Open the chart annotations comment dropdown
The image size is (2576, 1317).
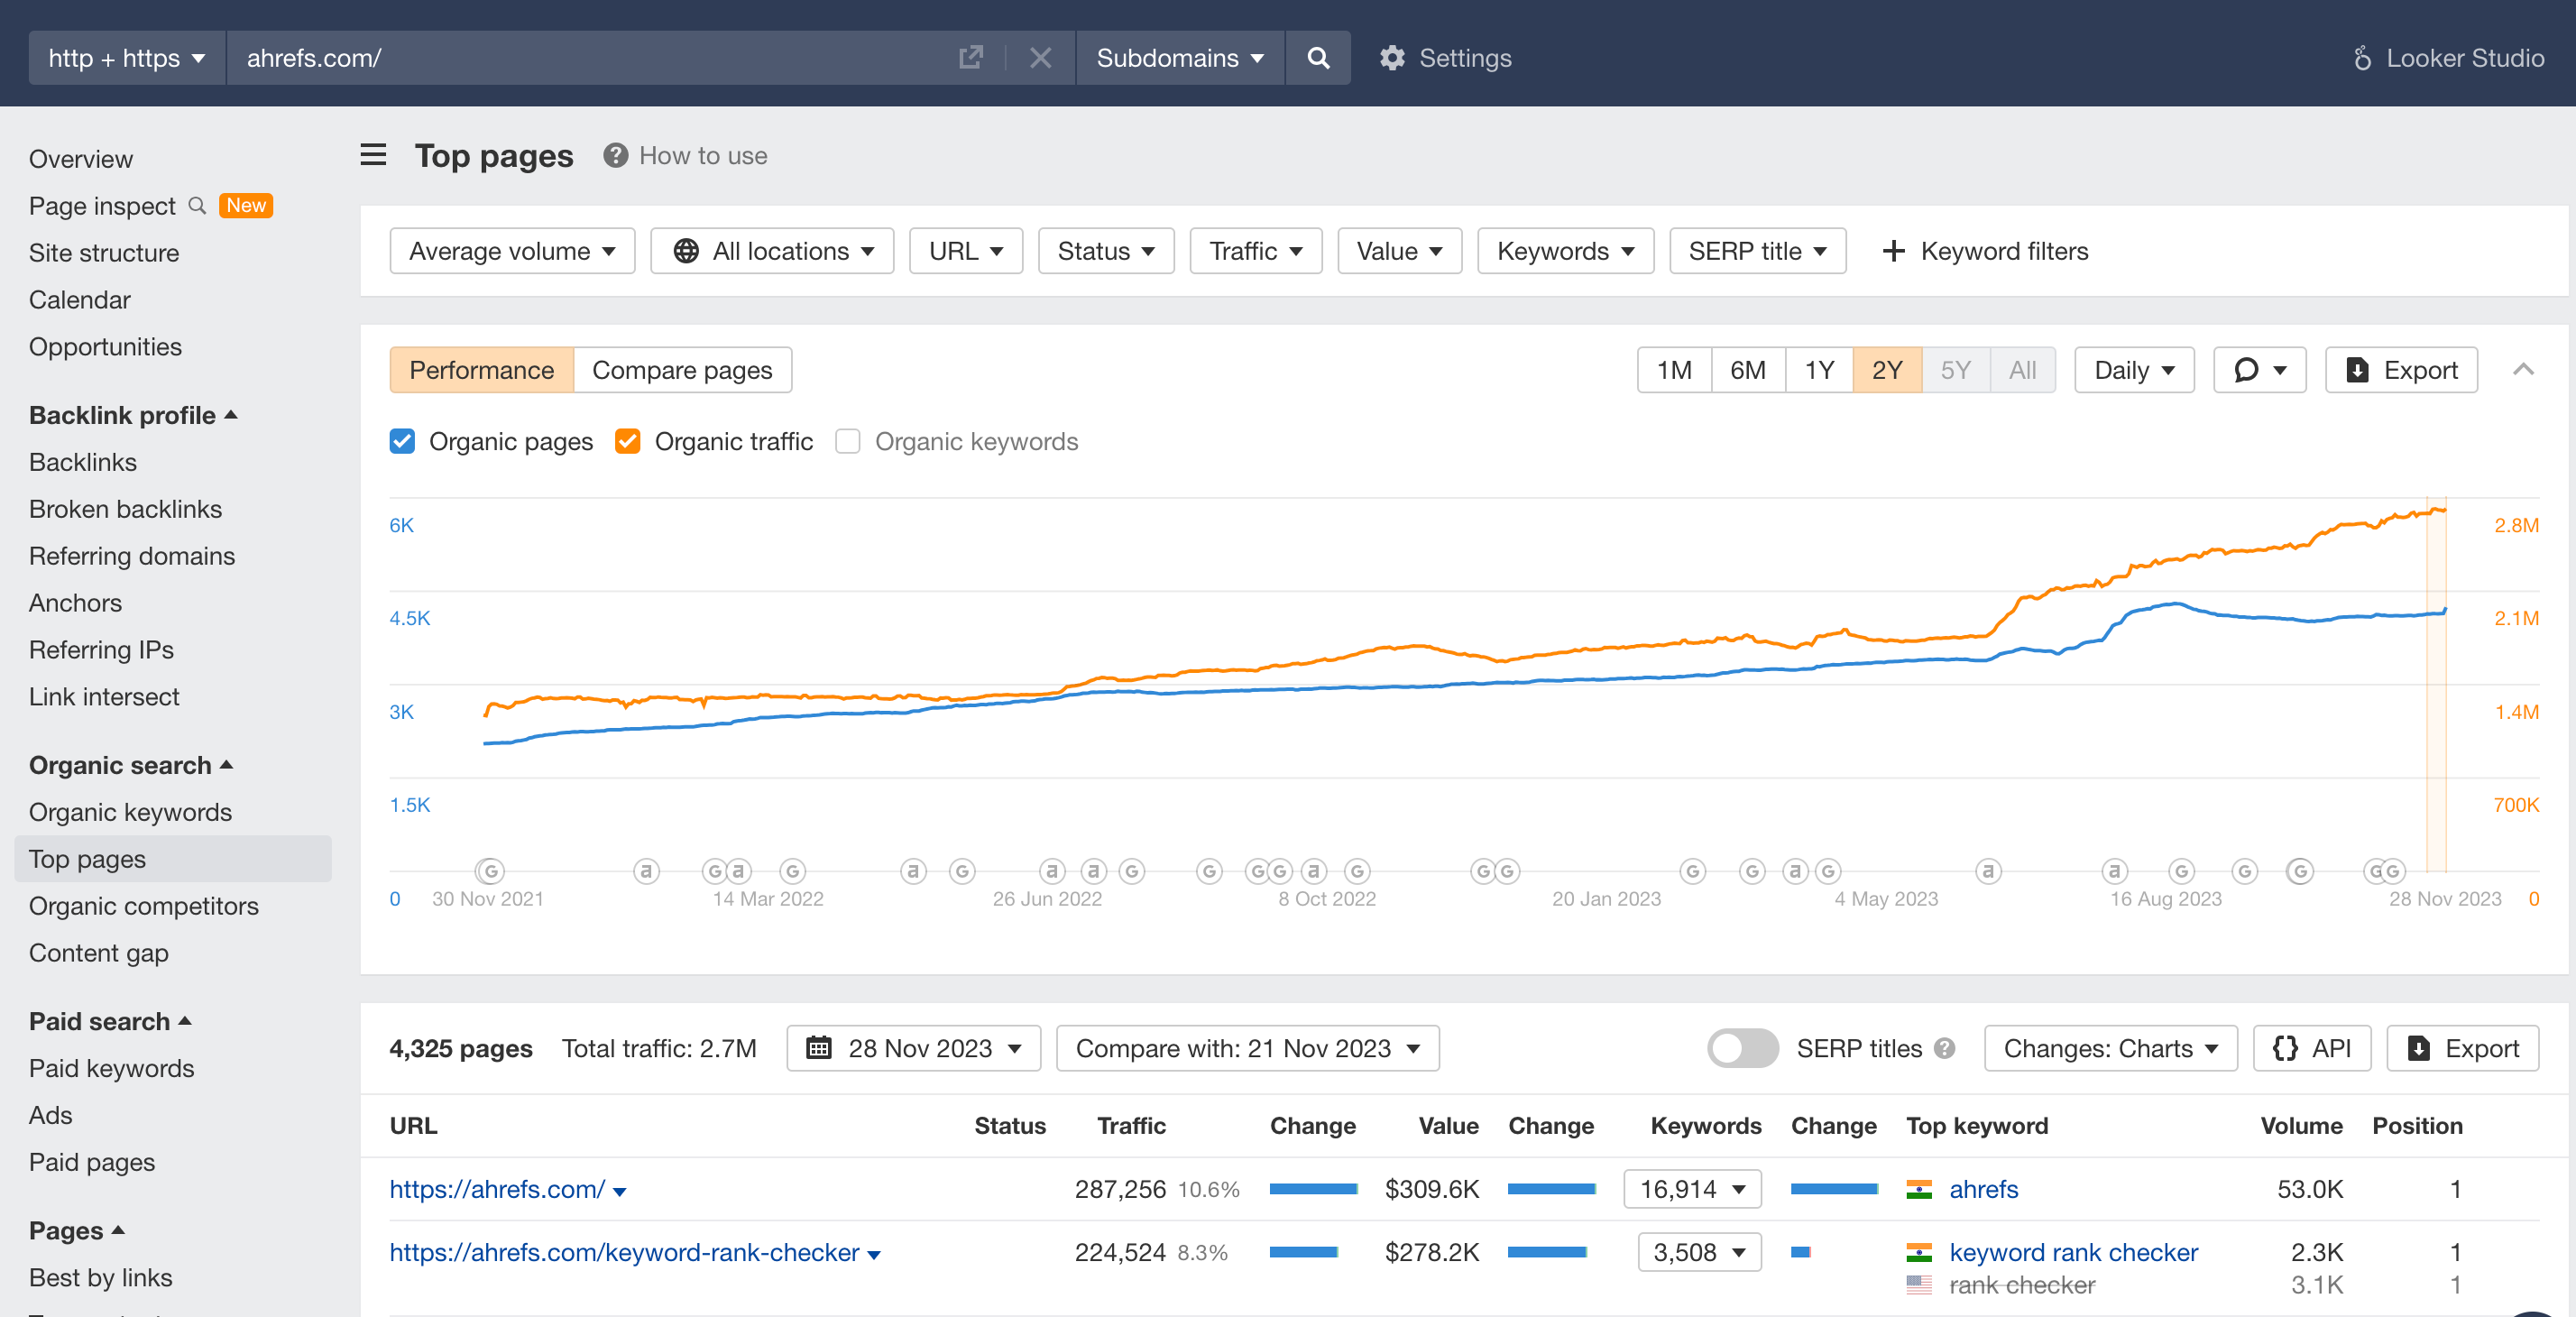(x=2260, y=370)
